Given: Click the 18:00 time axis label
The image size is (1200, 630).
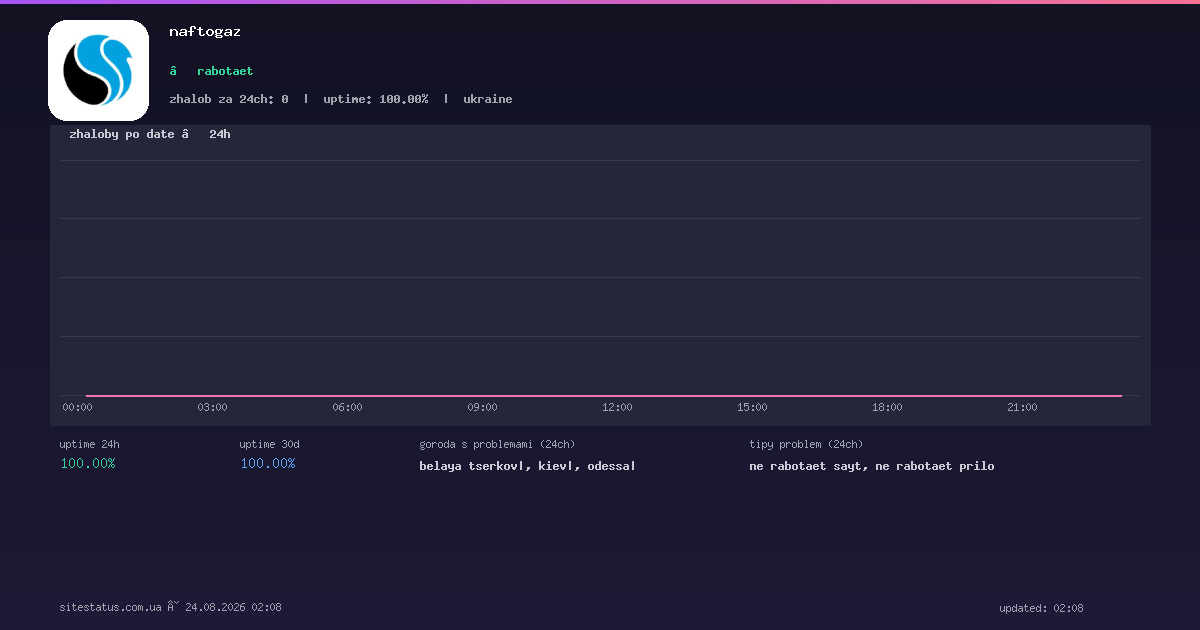Looking at the screenshot, I should (x=887, y=407).
